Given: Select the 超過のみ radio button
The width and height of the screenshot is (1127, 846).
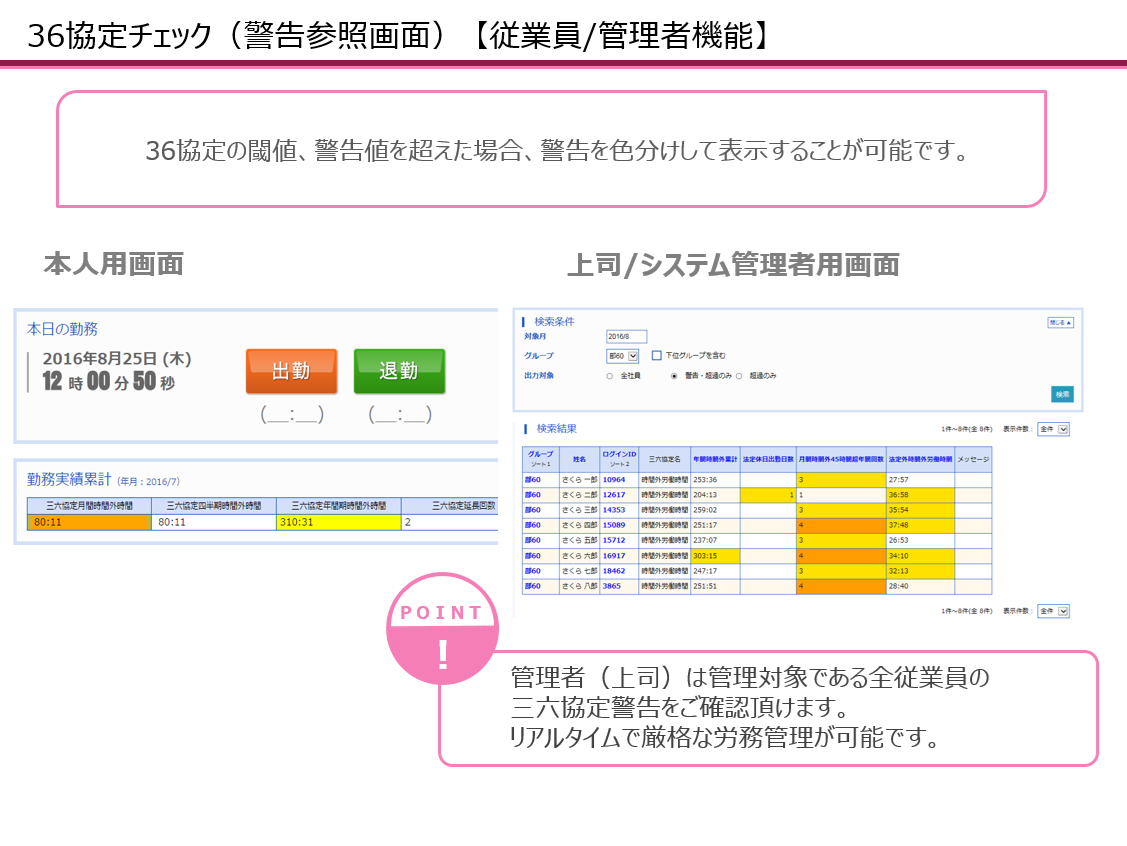Looking at the screenshot, I should tap(739, 375).
